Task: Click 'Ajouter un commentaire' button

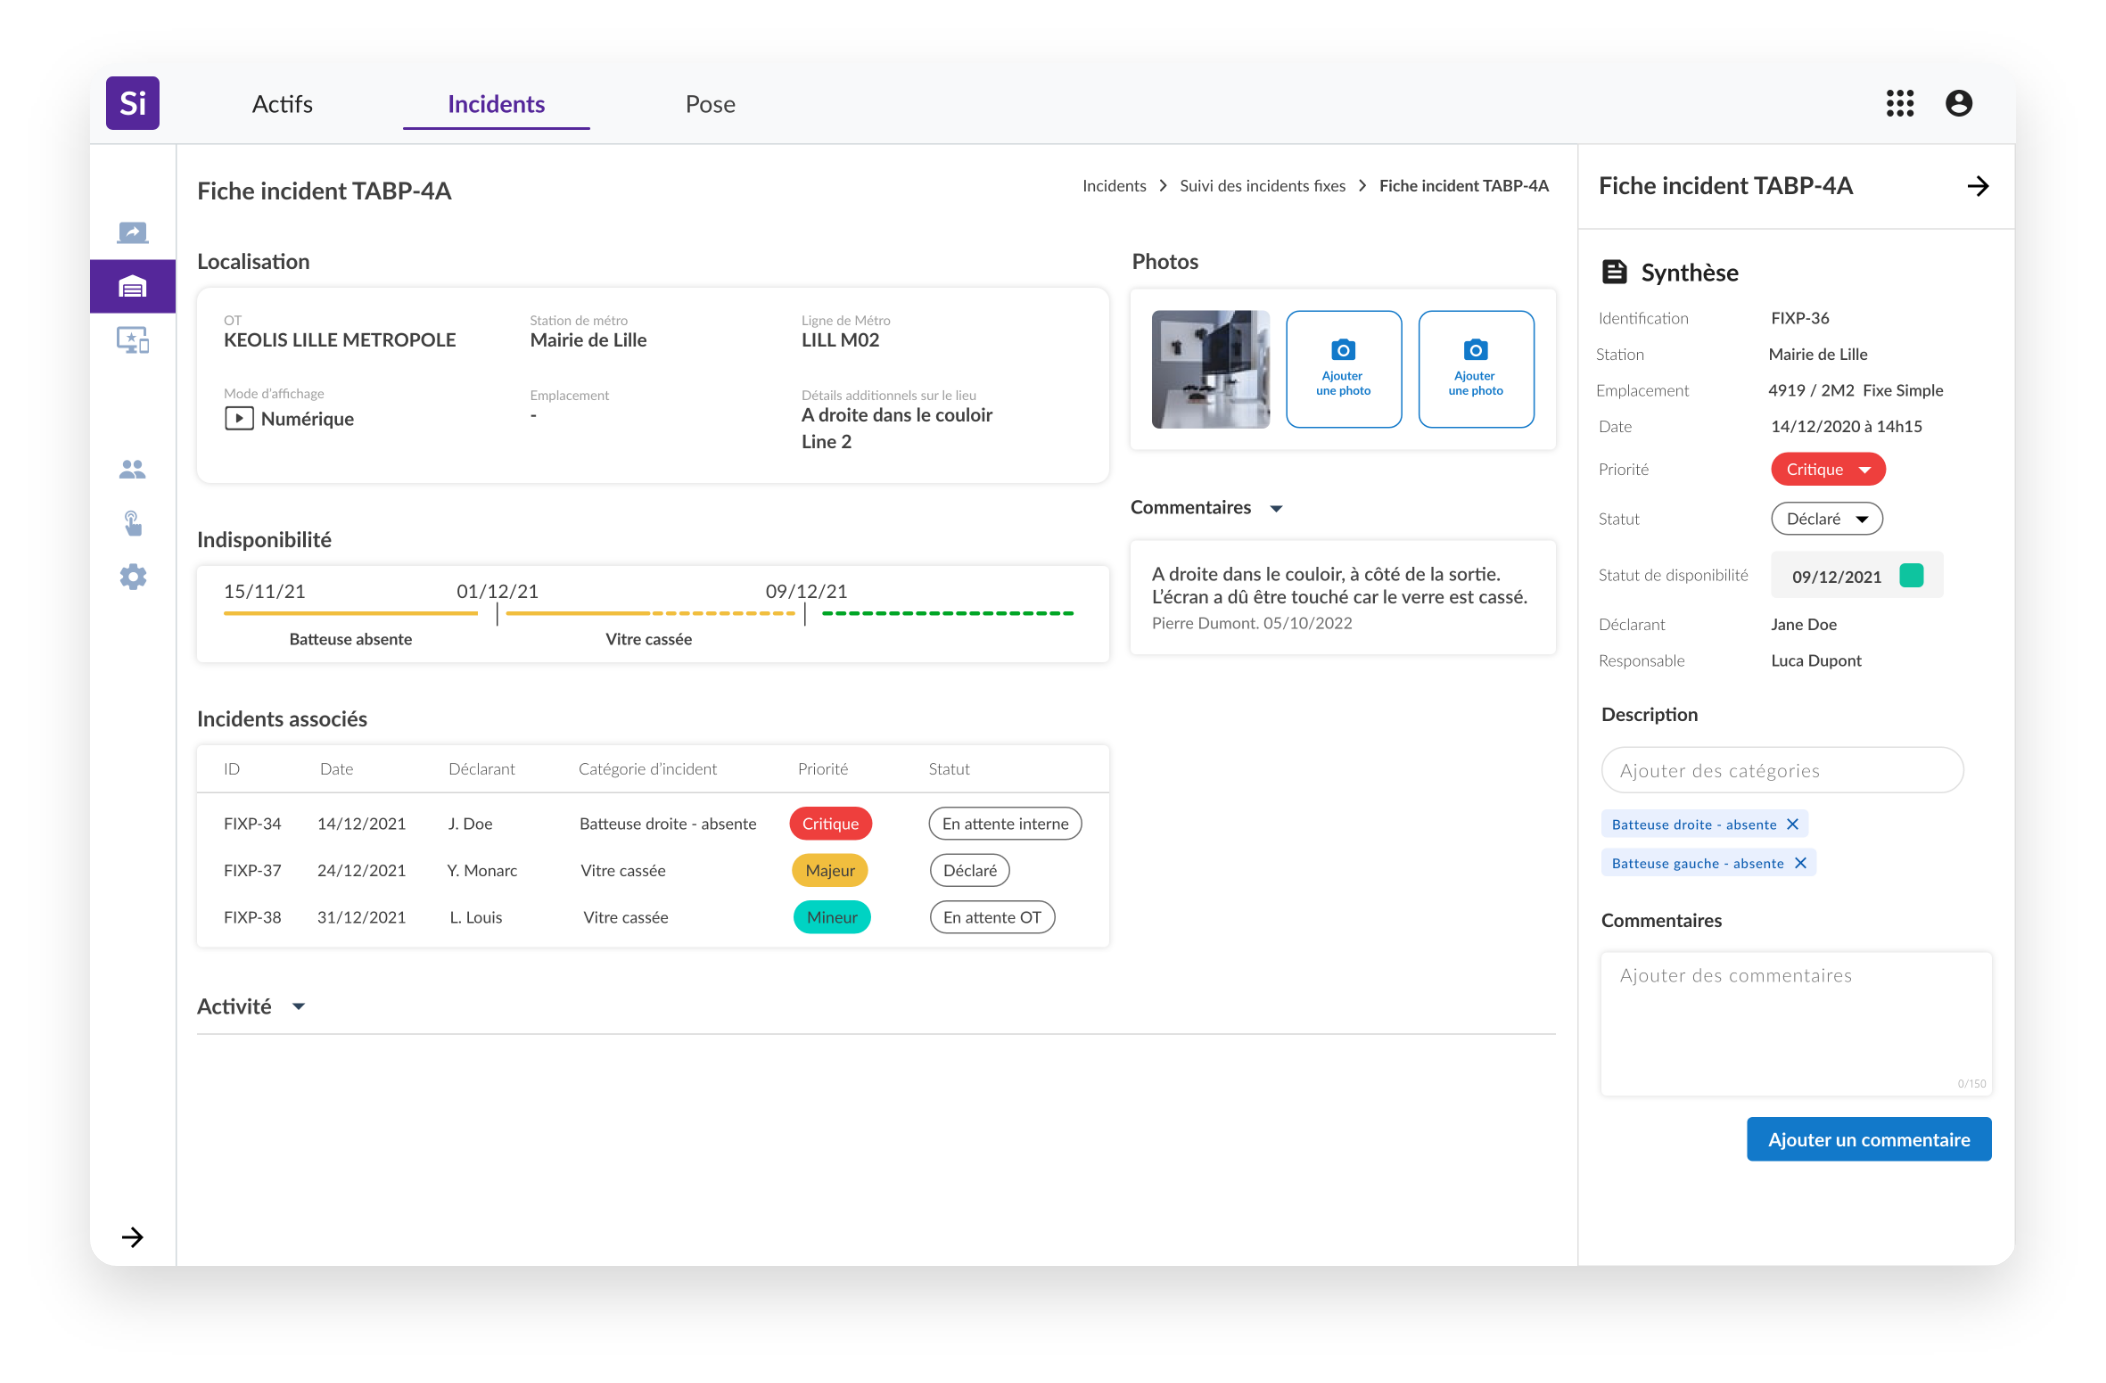Action: pyautogui.click(x=1868, y=1139)
